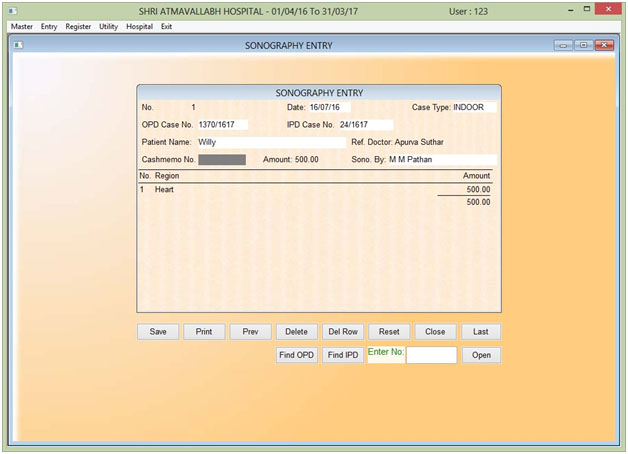Click the Patient Name field
The height and width of the screenshot is (454, 628).
[256, 143]
